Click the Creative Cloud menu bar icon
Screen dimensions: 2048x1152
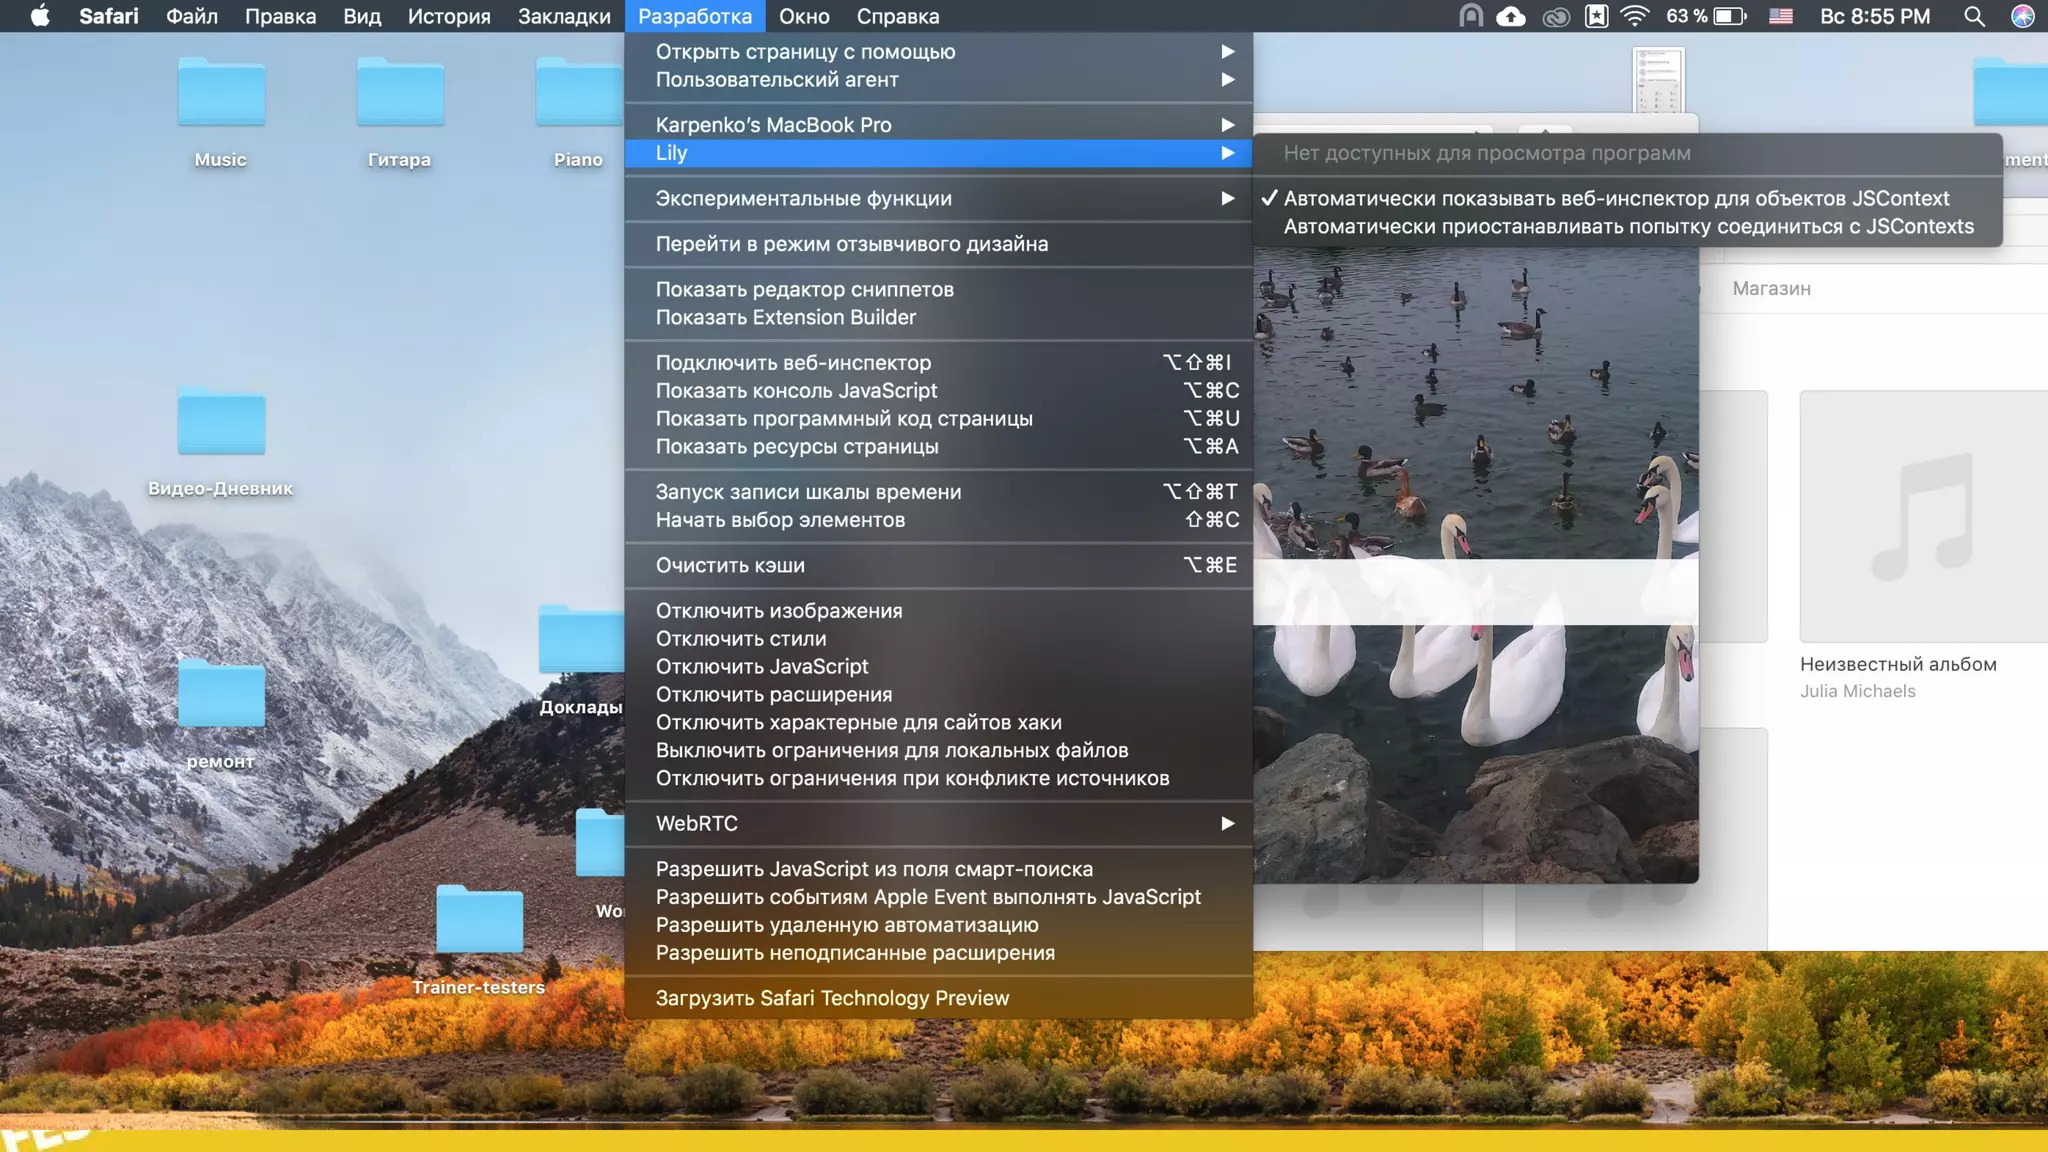[1556, 16]
